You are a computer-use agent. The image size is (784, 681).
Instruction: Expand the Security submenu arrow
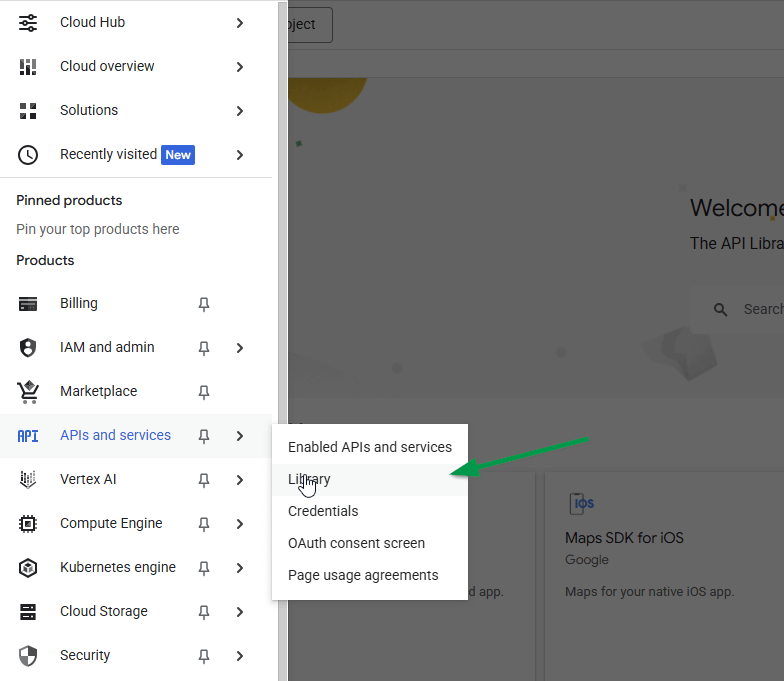240,656
